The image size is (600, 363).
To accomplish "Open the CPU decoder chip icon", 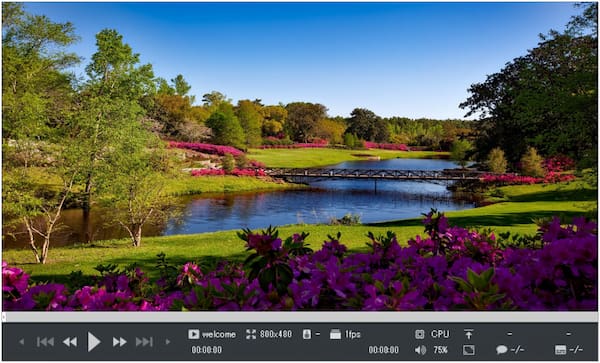I will pyautogui.click(x=420, y=334).
